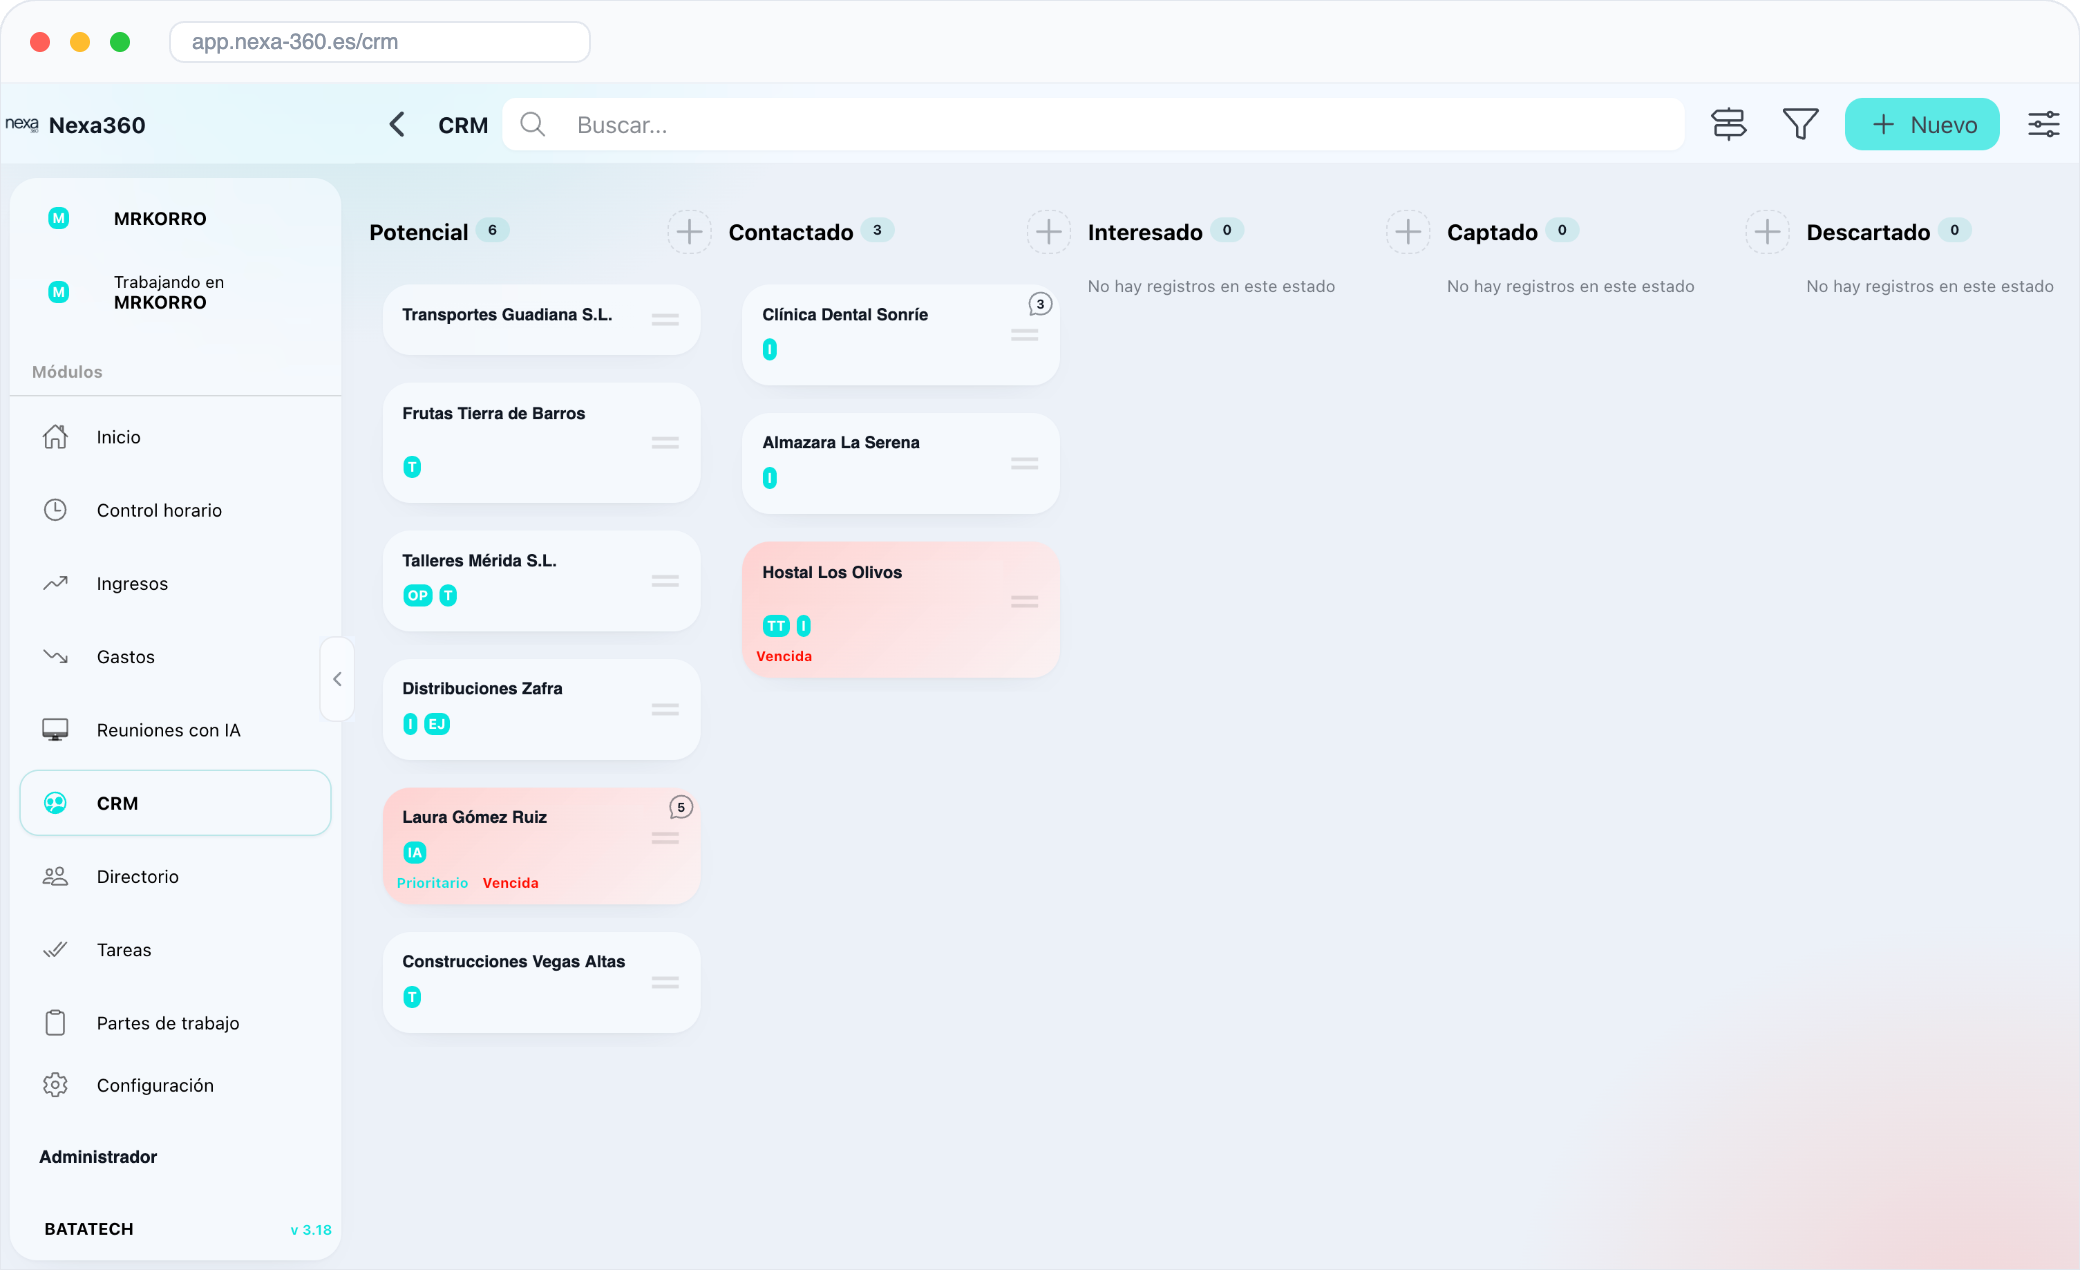Add a record with the plus icon in the Contactado column
This screenshot has width=2080, height=1270.
pyautogui.click(x=1048, y=232)
